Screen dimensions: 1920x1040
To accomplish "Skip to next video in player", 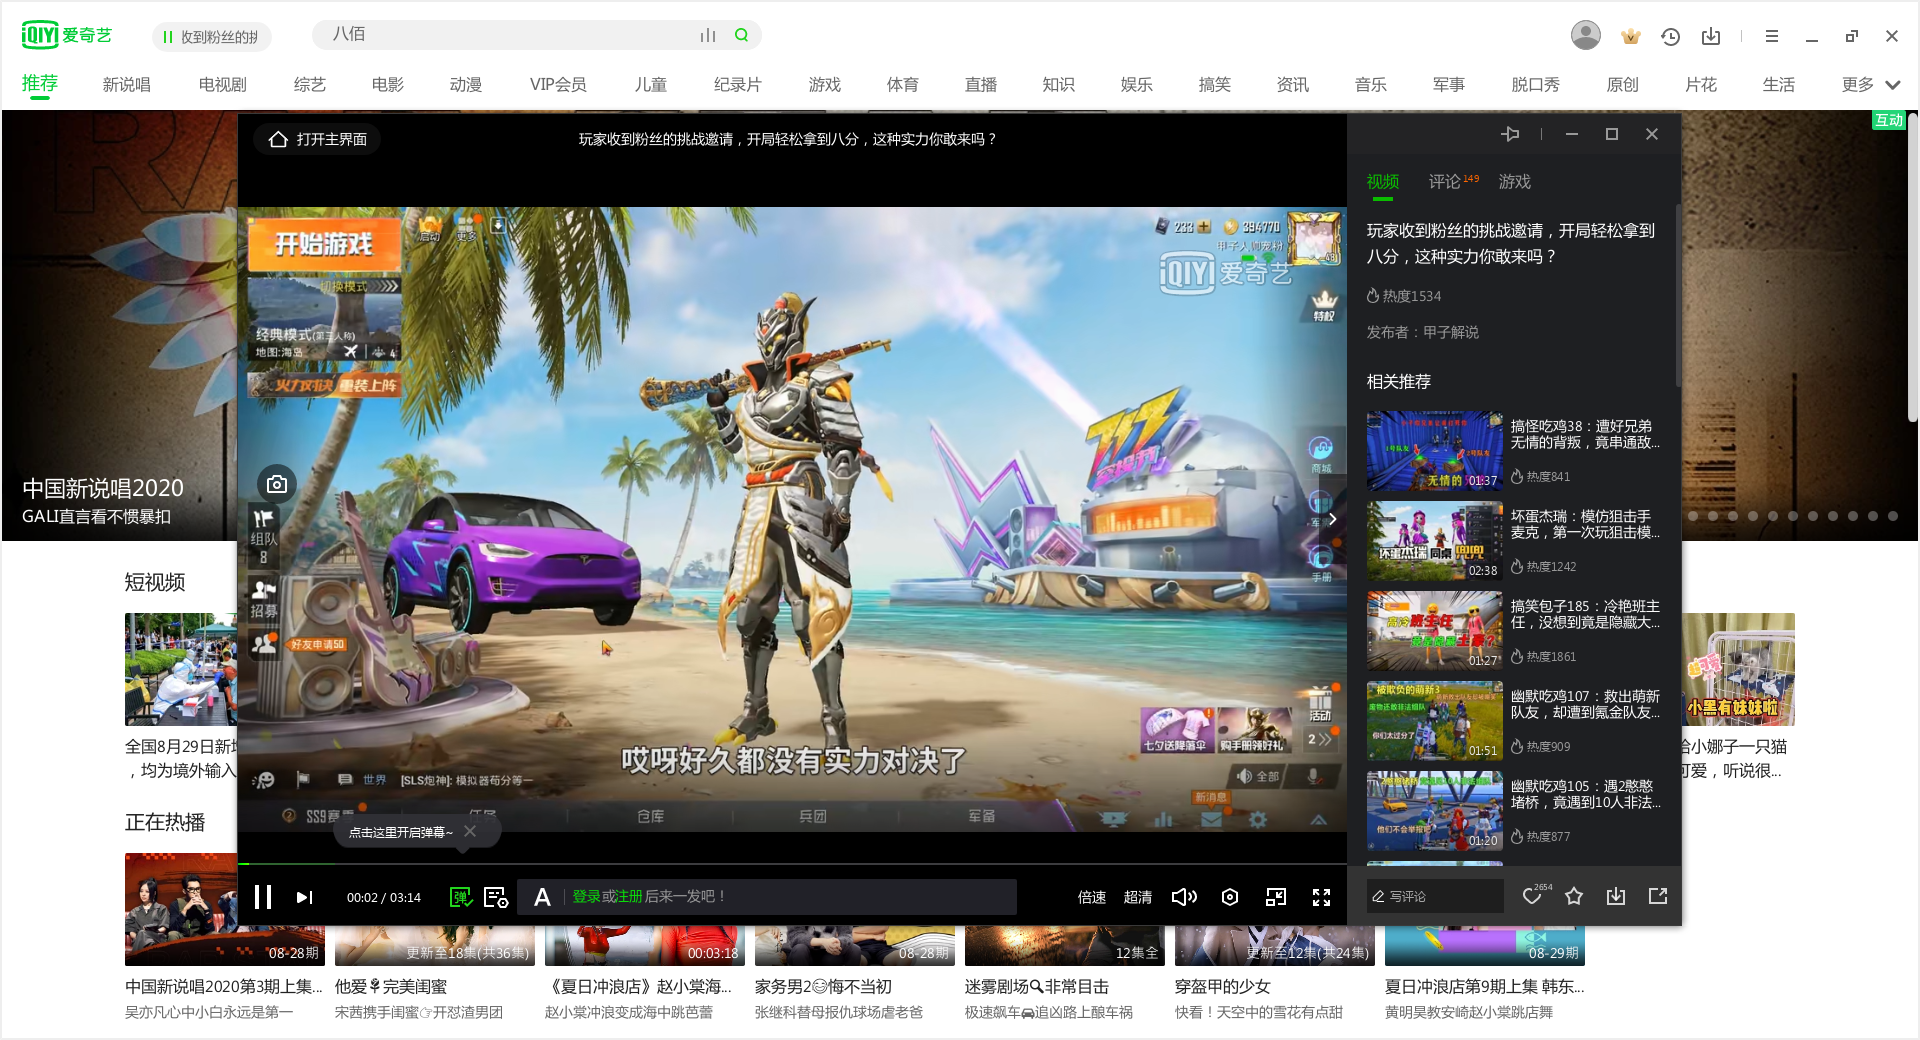I will (x=305, y=897).
